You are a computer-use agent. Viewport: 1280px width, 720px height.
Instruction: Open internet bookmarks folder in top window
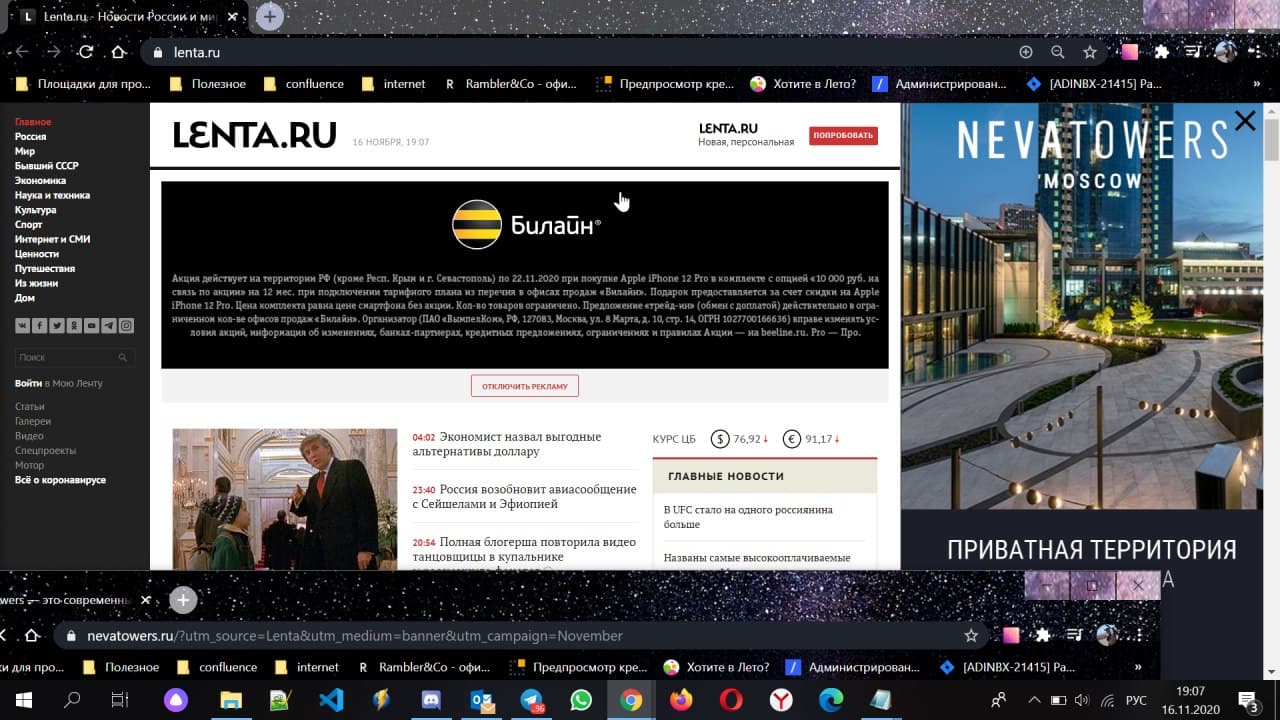pyautogui.click(x=394, y=84)
